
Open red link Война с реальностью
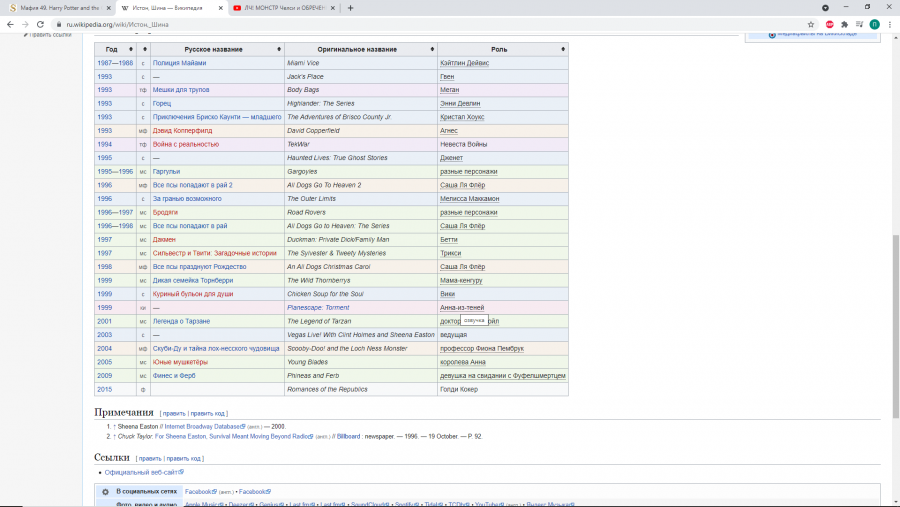[x=185, y=145]
